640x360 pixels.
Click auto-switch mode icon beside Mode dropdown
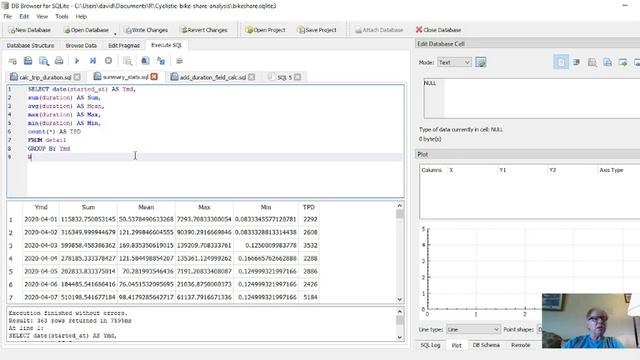(481, 62)
